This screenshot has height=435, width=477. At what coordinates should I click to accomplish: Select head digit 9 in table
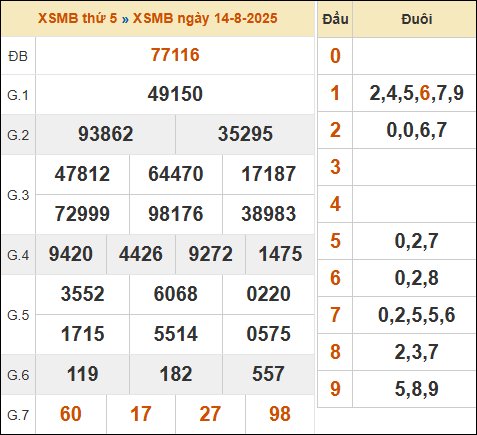[x=335, y=389]
